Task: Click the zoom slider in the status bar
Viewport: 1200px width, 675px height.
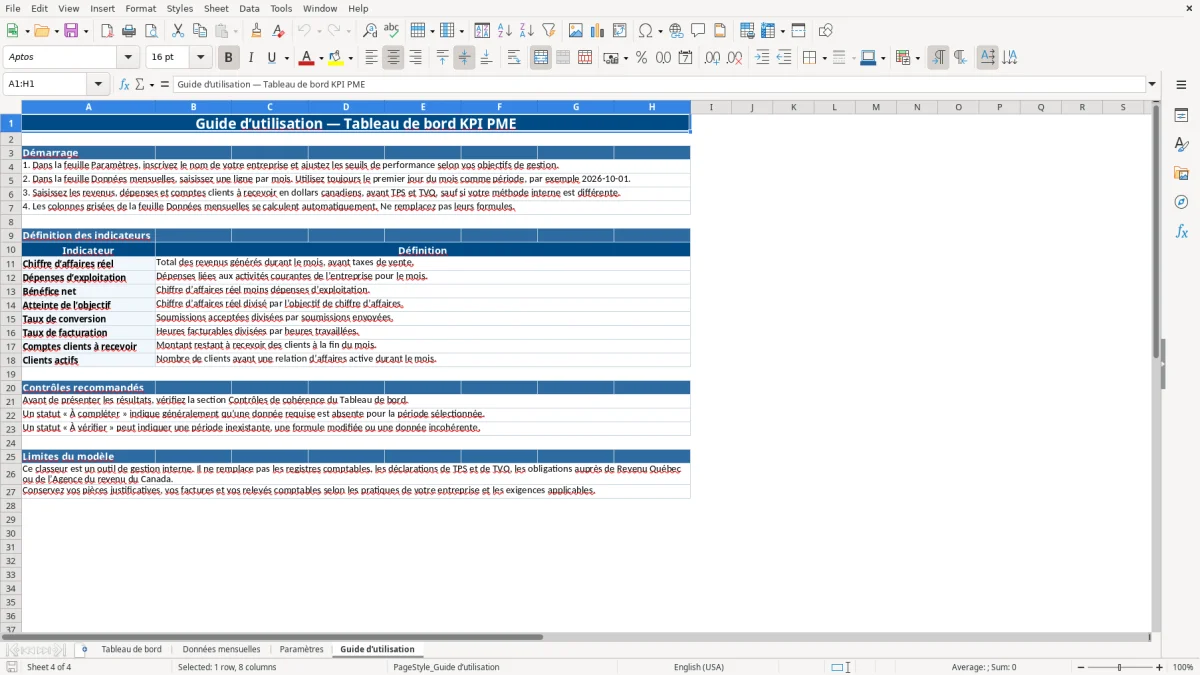Action: (1119, 667)
